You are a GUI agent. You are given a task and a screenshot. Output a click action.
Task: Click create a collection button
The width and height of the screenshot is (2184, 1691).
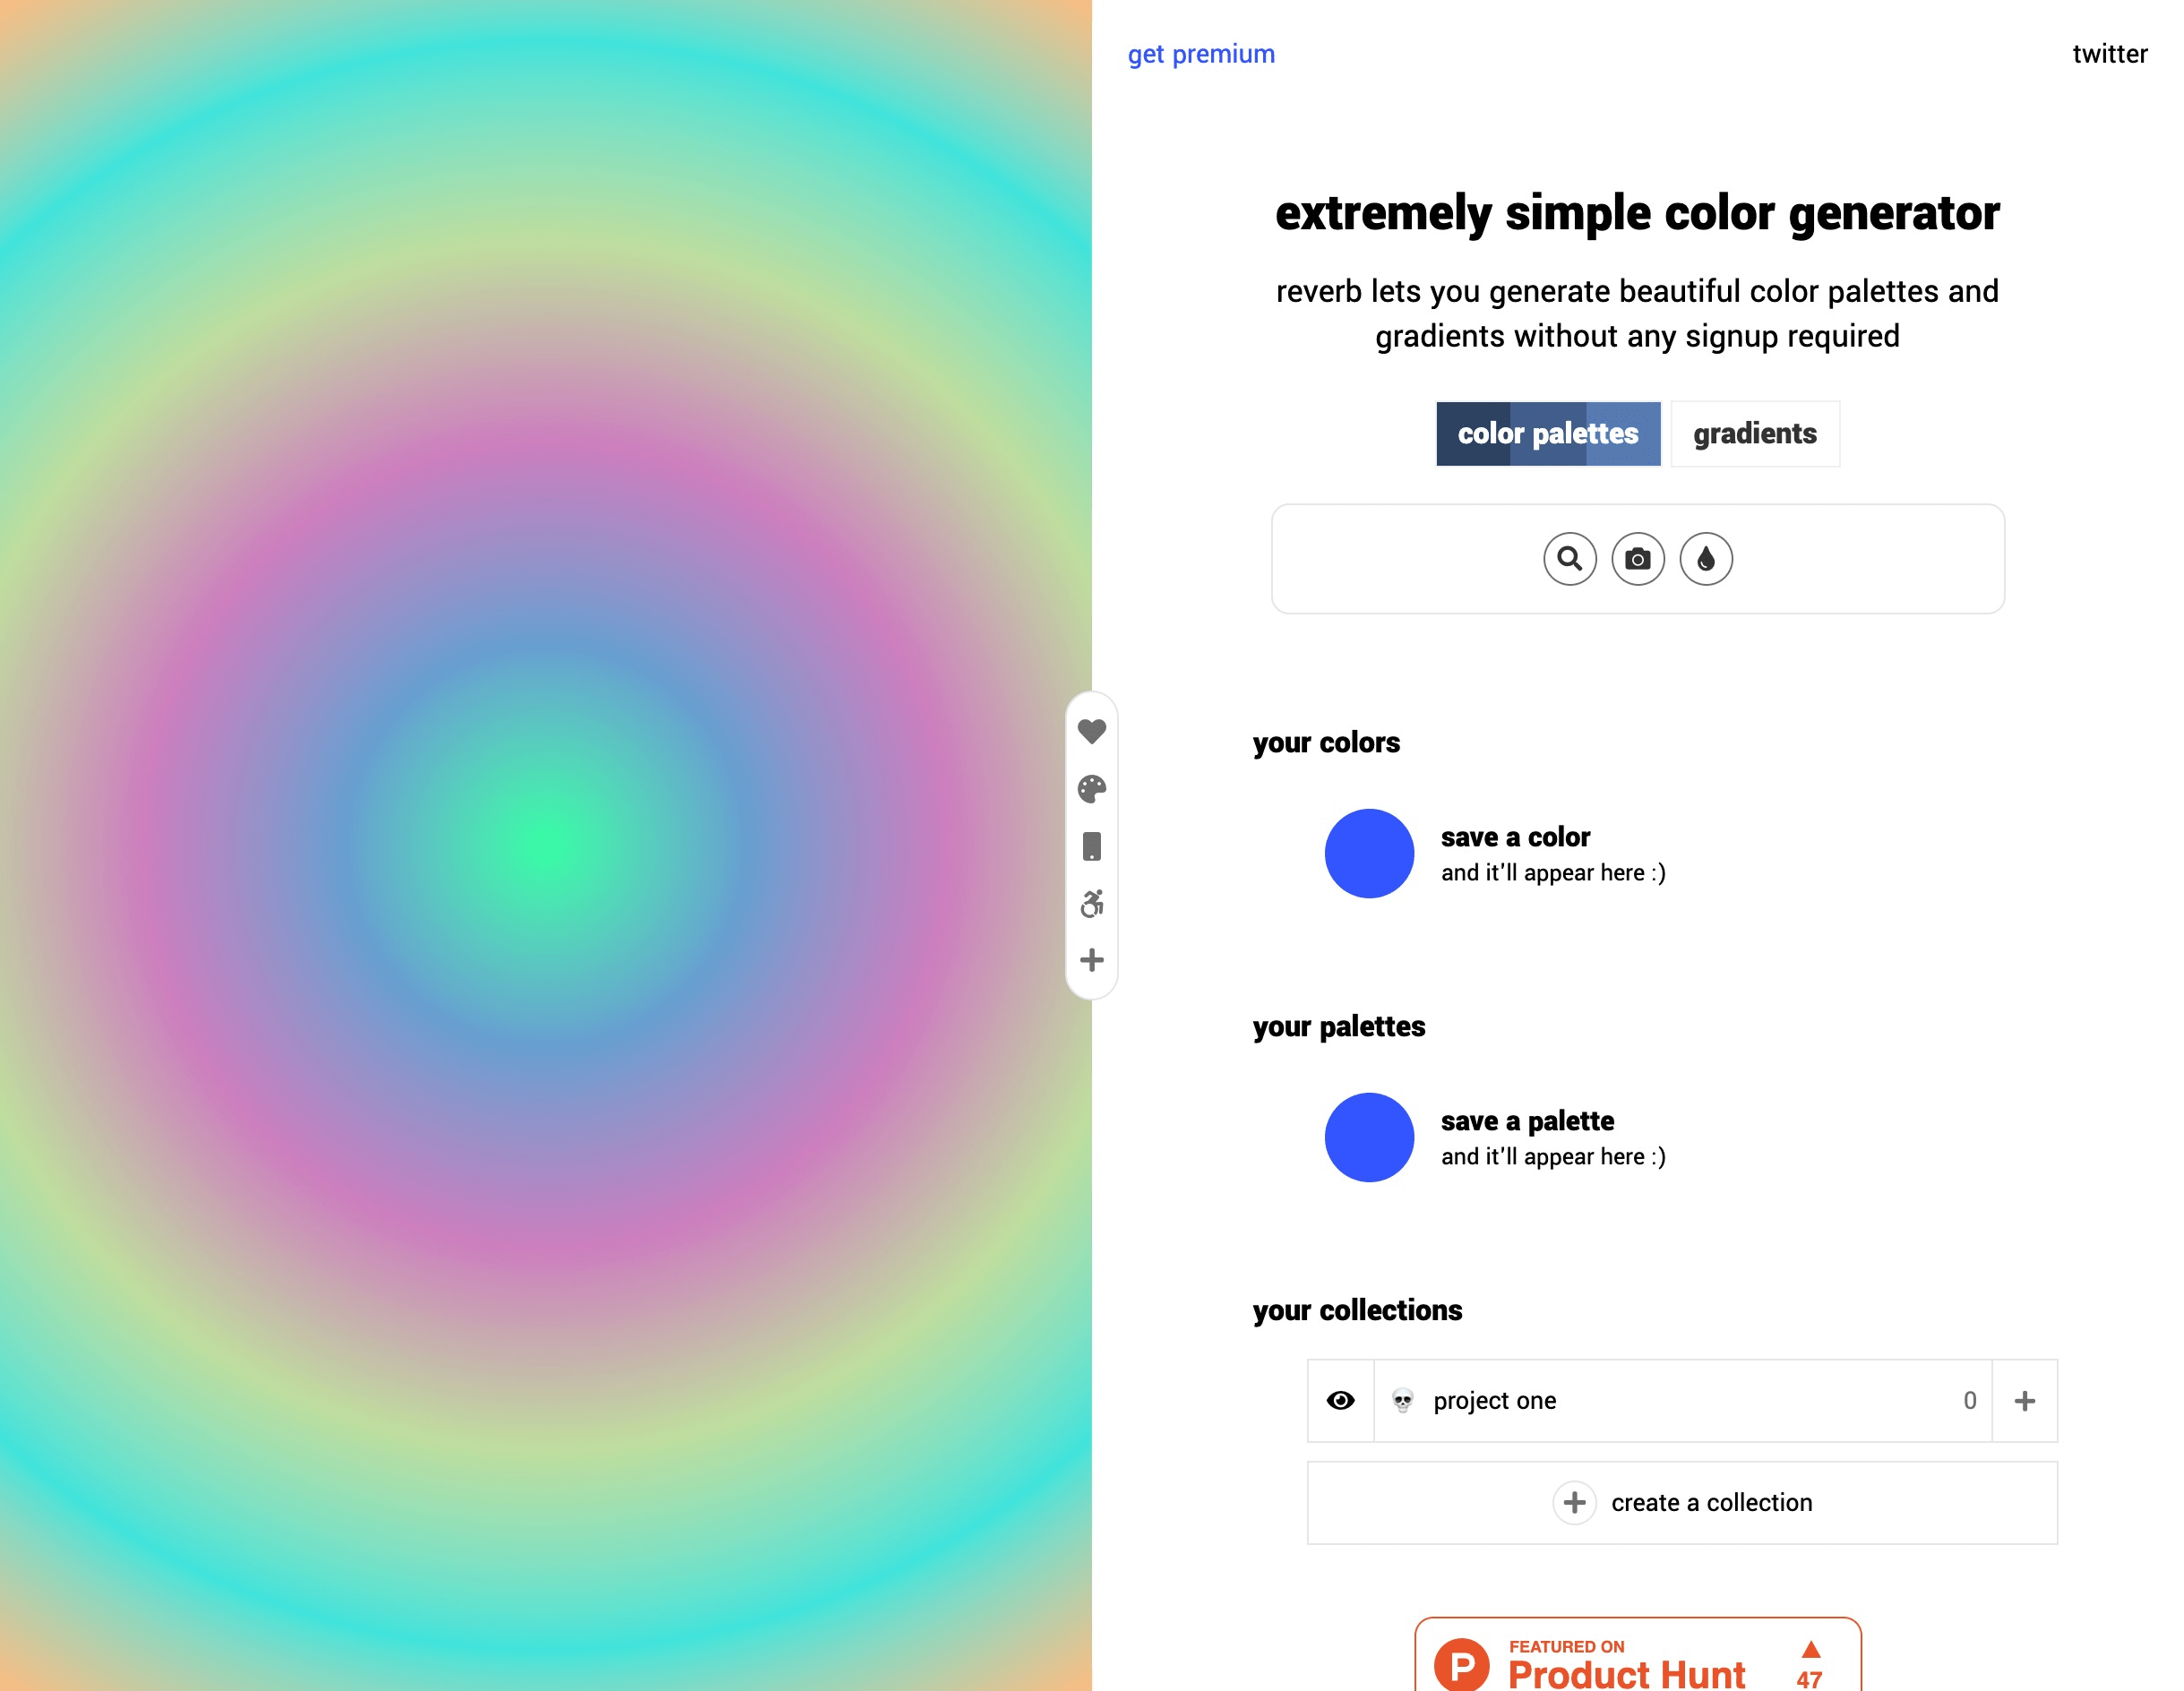tap(1681, 1501)
